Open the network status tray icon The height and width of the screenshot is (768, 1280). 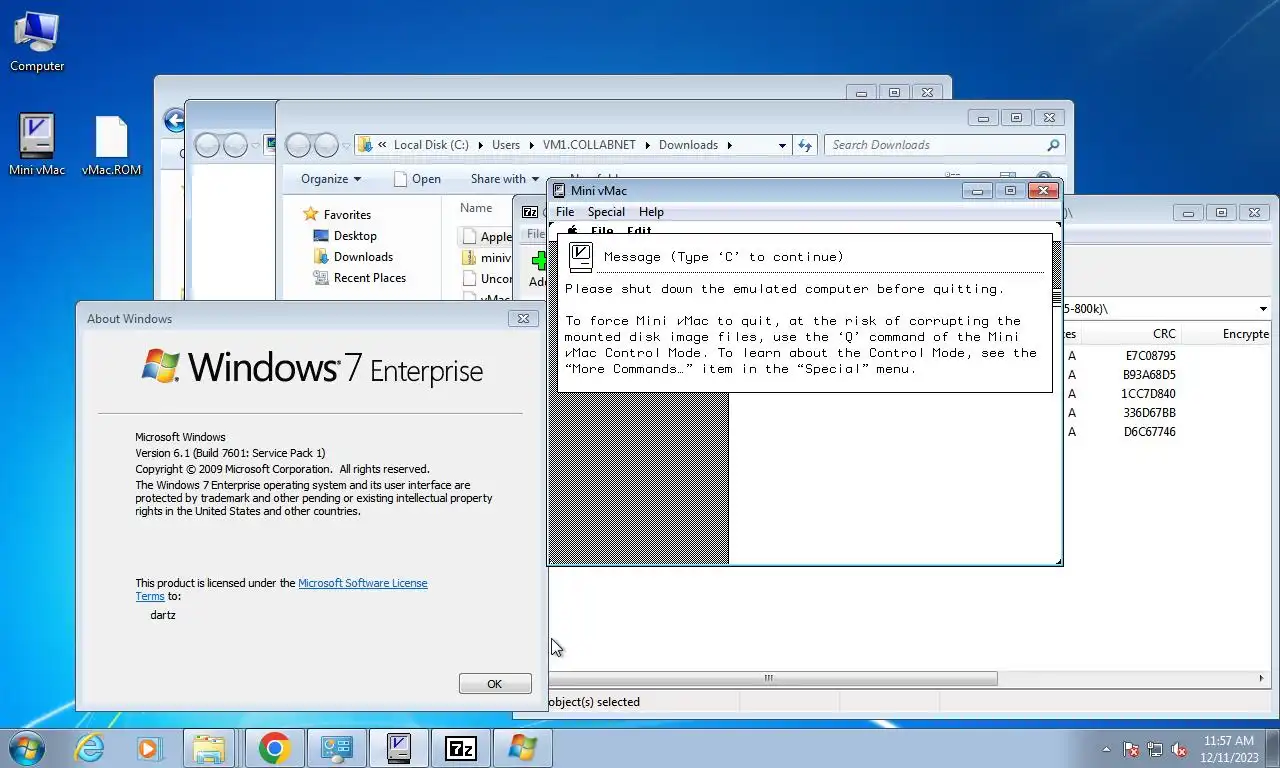click(x=1155, y=749)
